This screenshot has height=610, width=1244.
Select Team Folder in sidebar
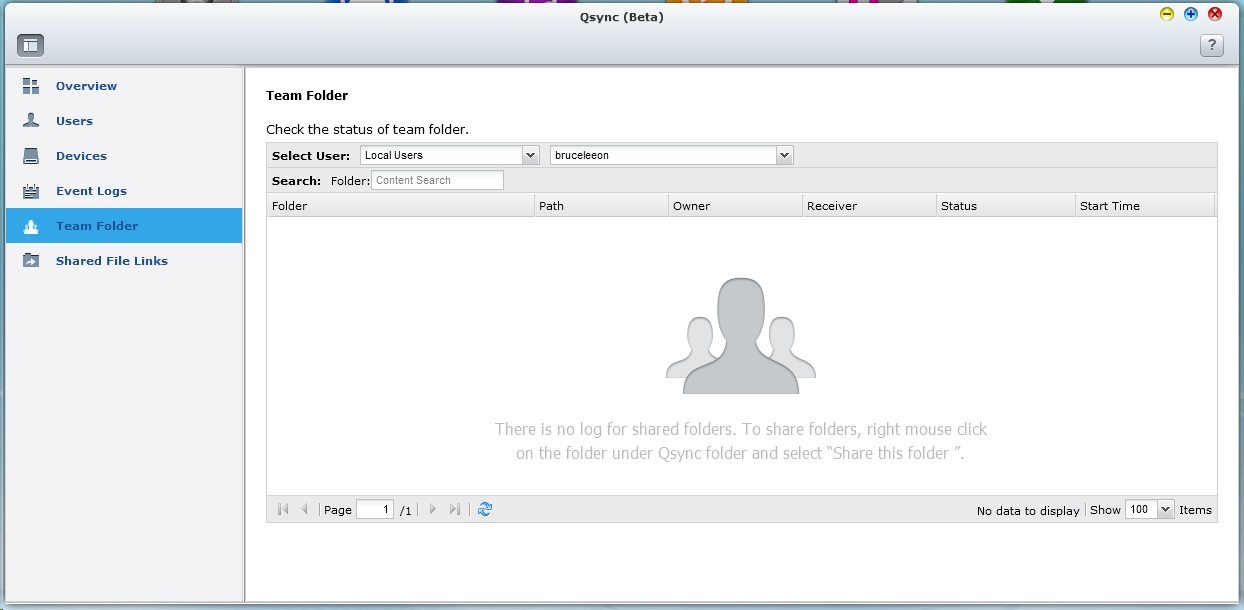tap(124, 226)
